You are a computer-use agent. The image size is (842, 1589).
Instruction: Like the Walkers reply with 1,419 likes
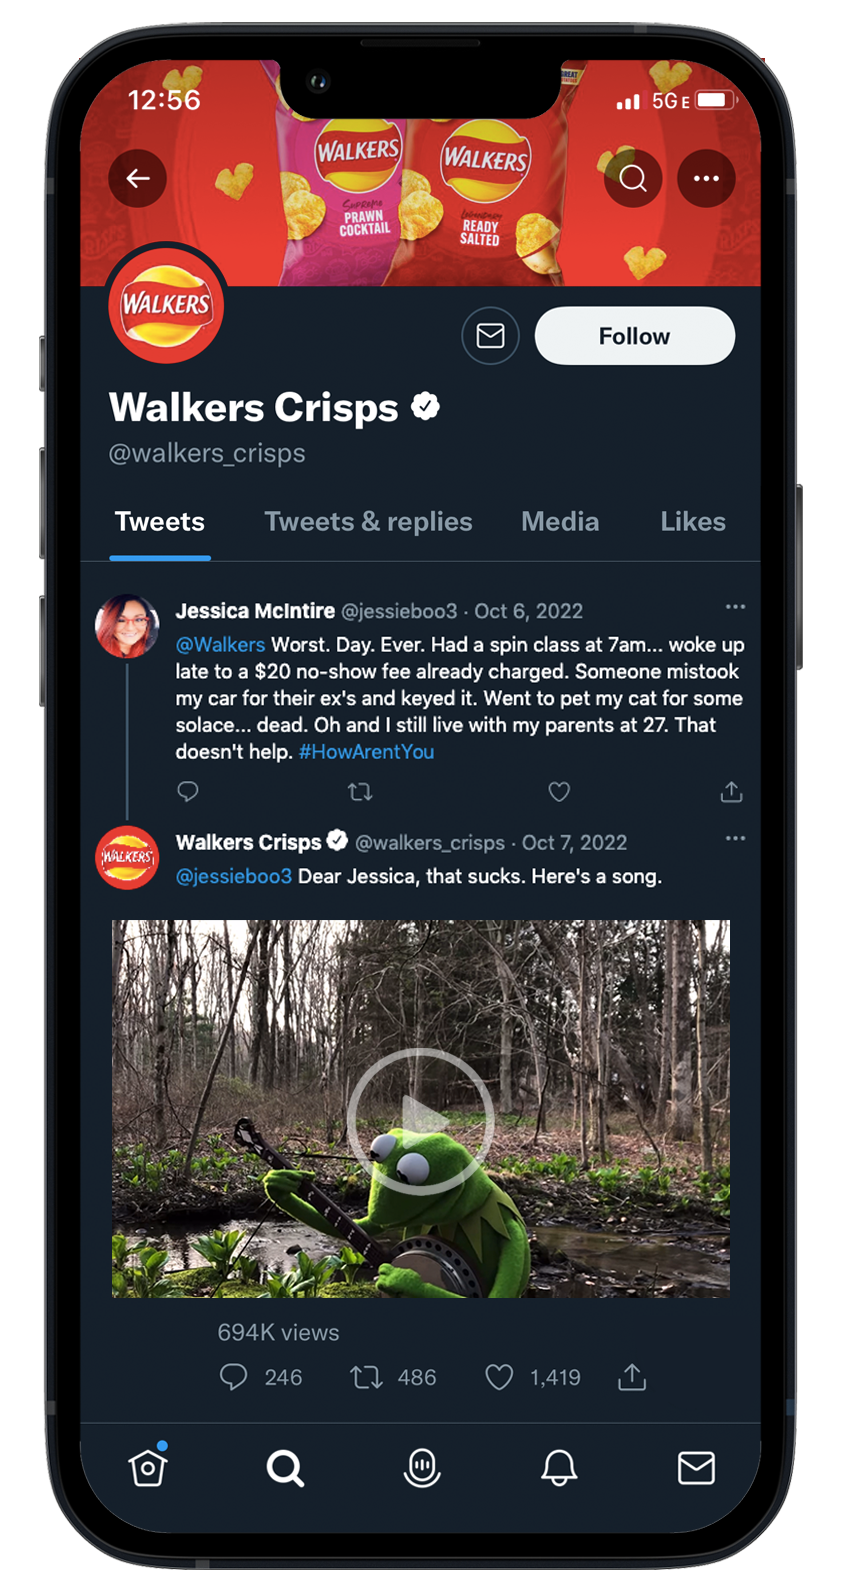pos(499,1378)
